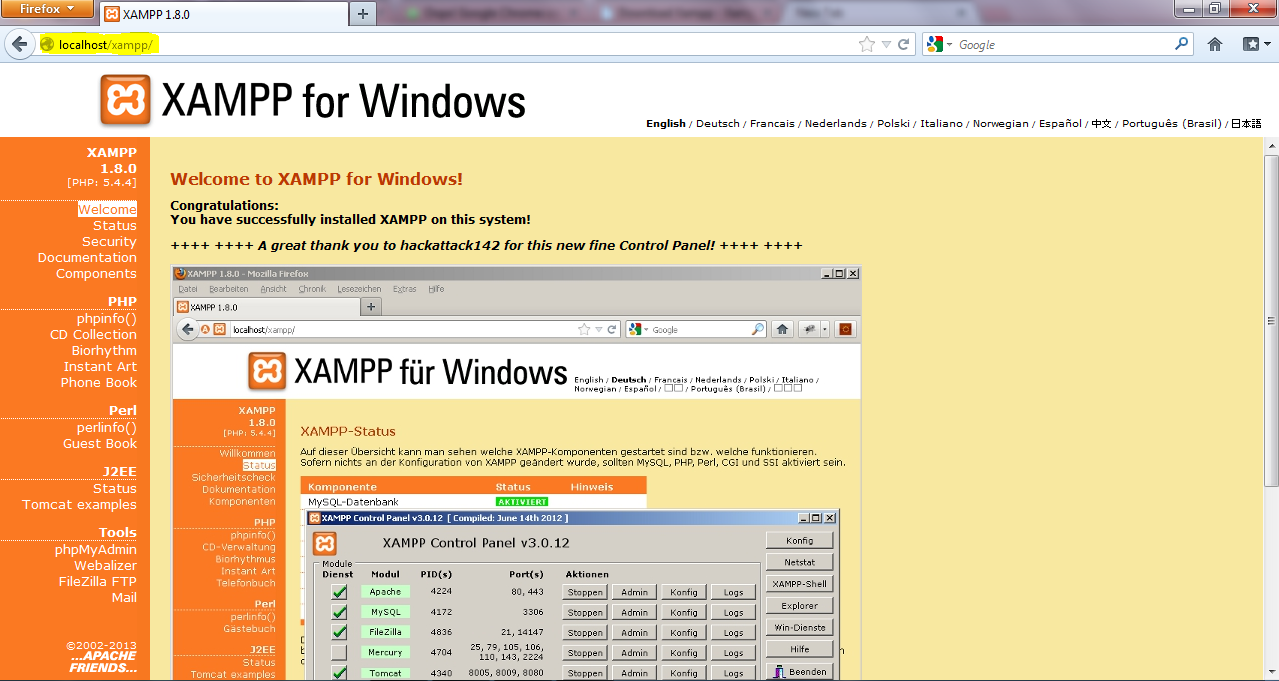The height and width of the screenshot is (681, 1279).
Task: Open perlinfo() in the Perl section
Action: 107,428
